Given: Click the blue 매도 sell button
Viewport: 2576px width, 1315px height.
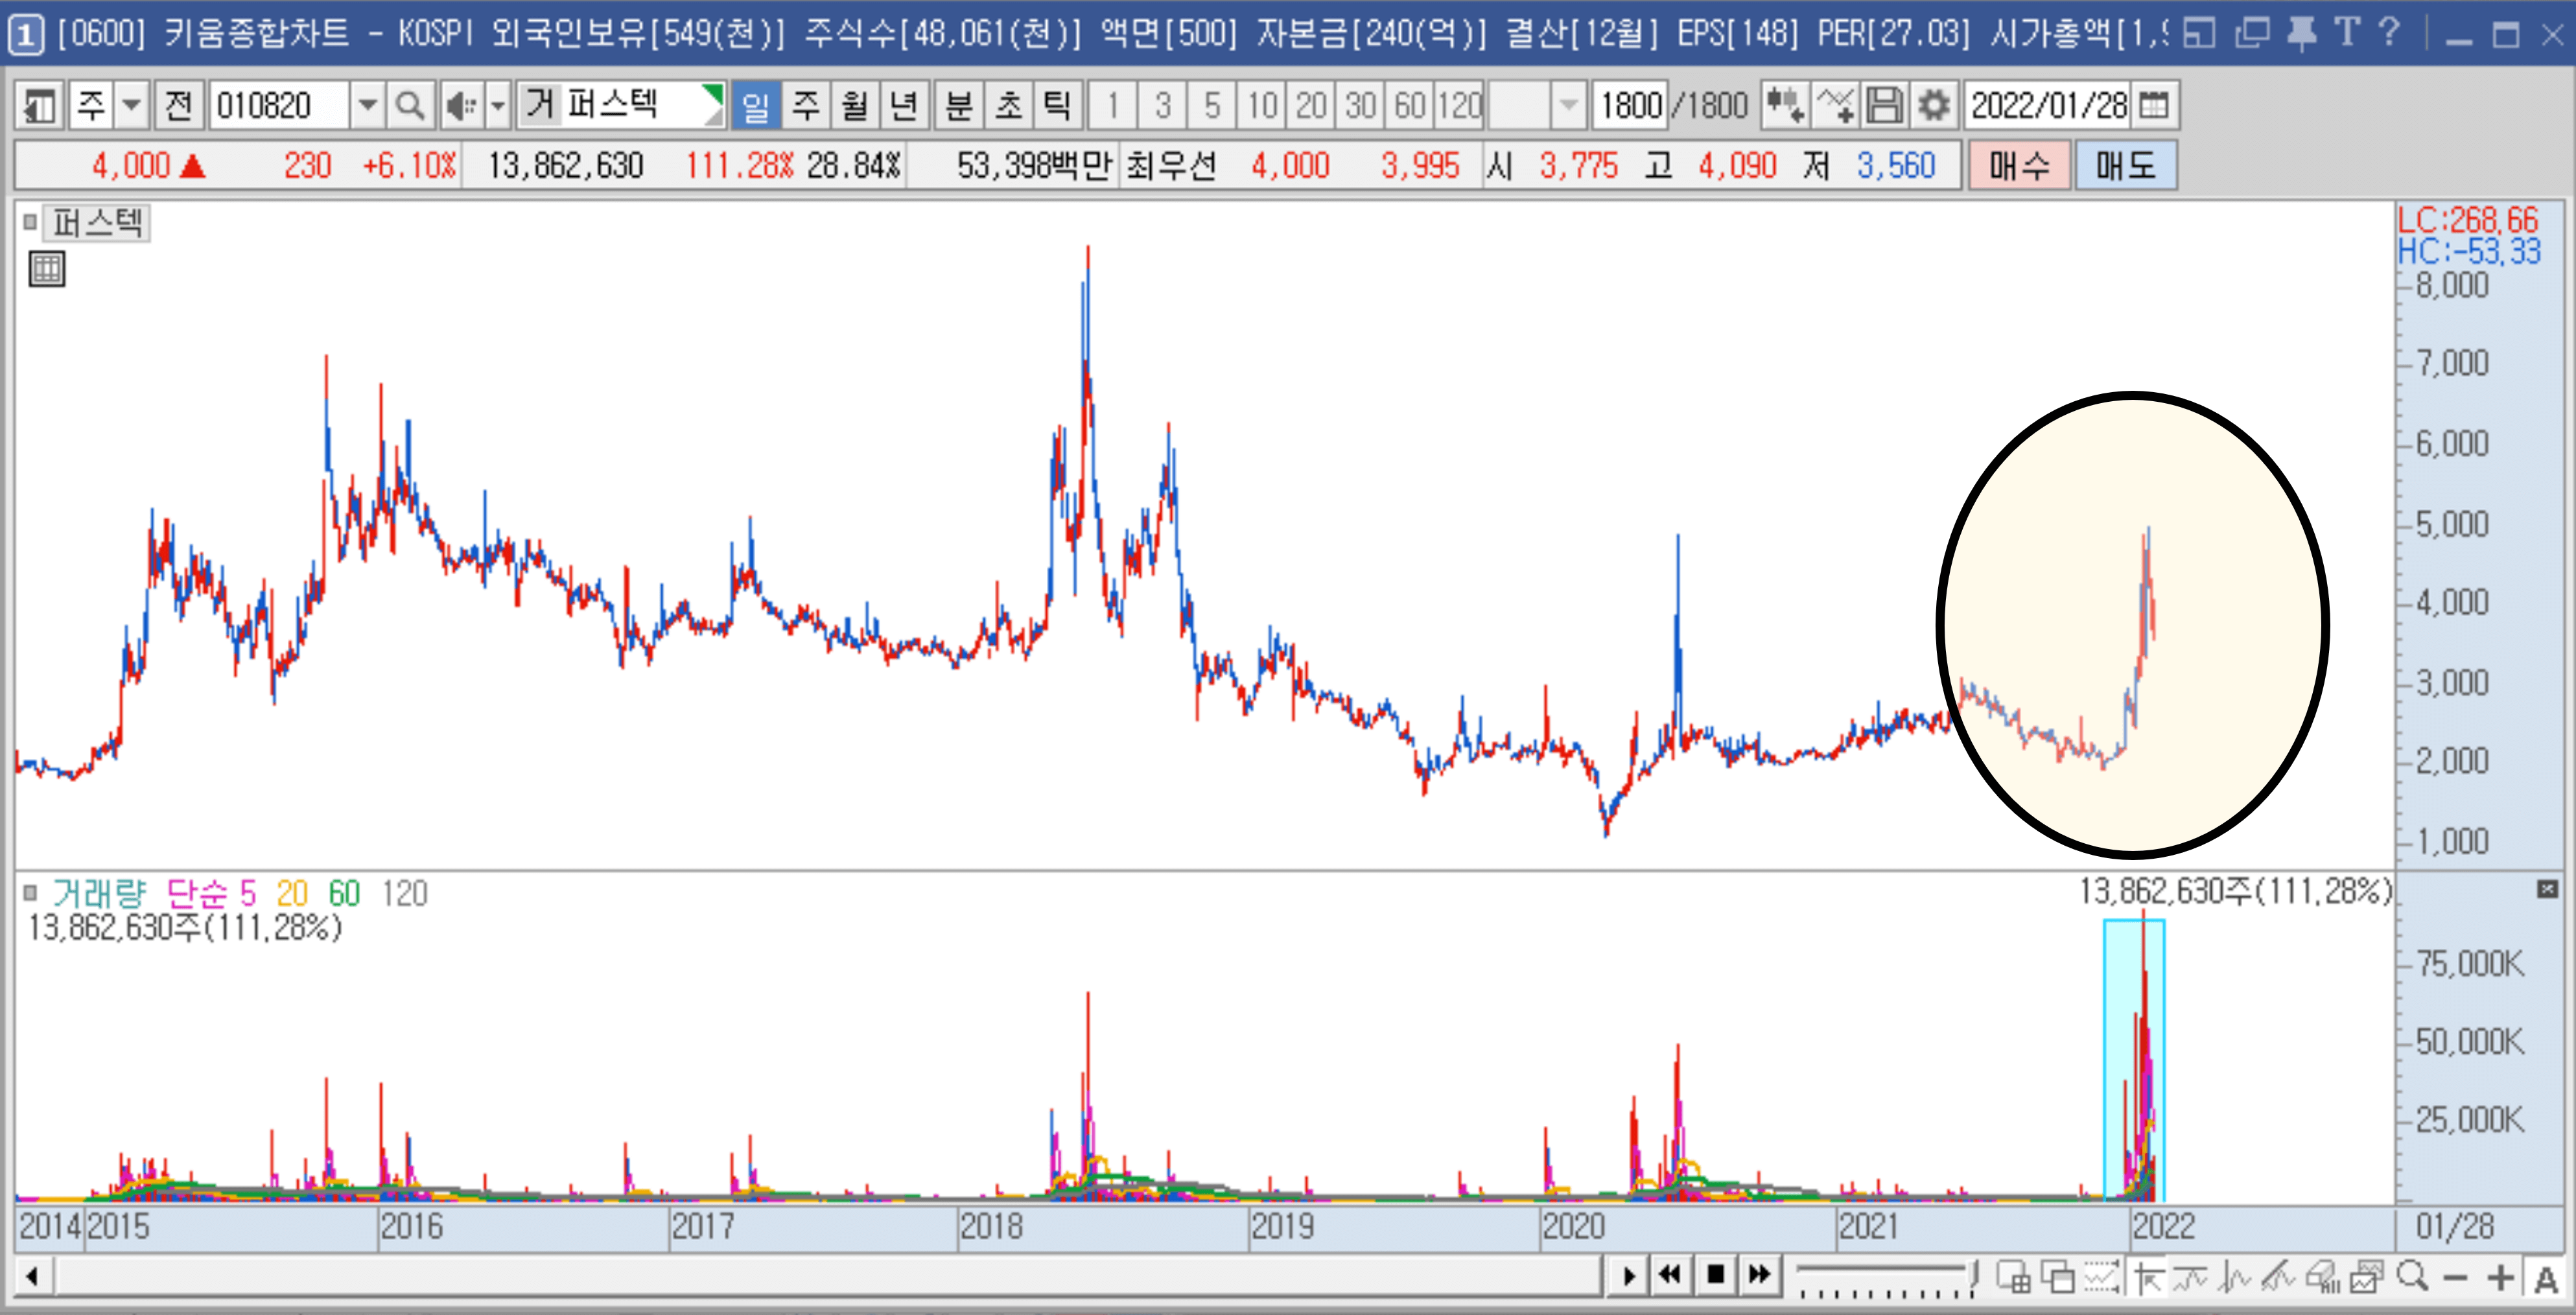Looking at the screenshot, I should tap(2125, 166).
